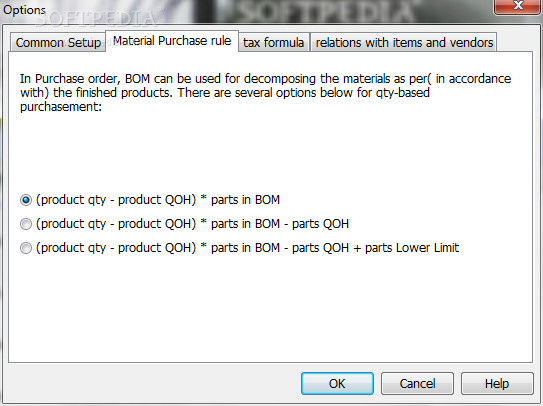Open the Help button
Image resolution: width=543 pixels, height=406 pixels.
[497, 383]
